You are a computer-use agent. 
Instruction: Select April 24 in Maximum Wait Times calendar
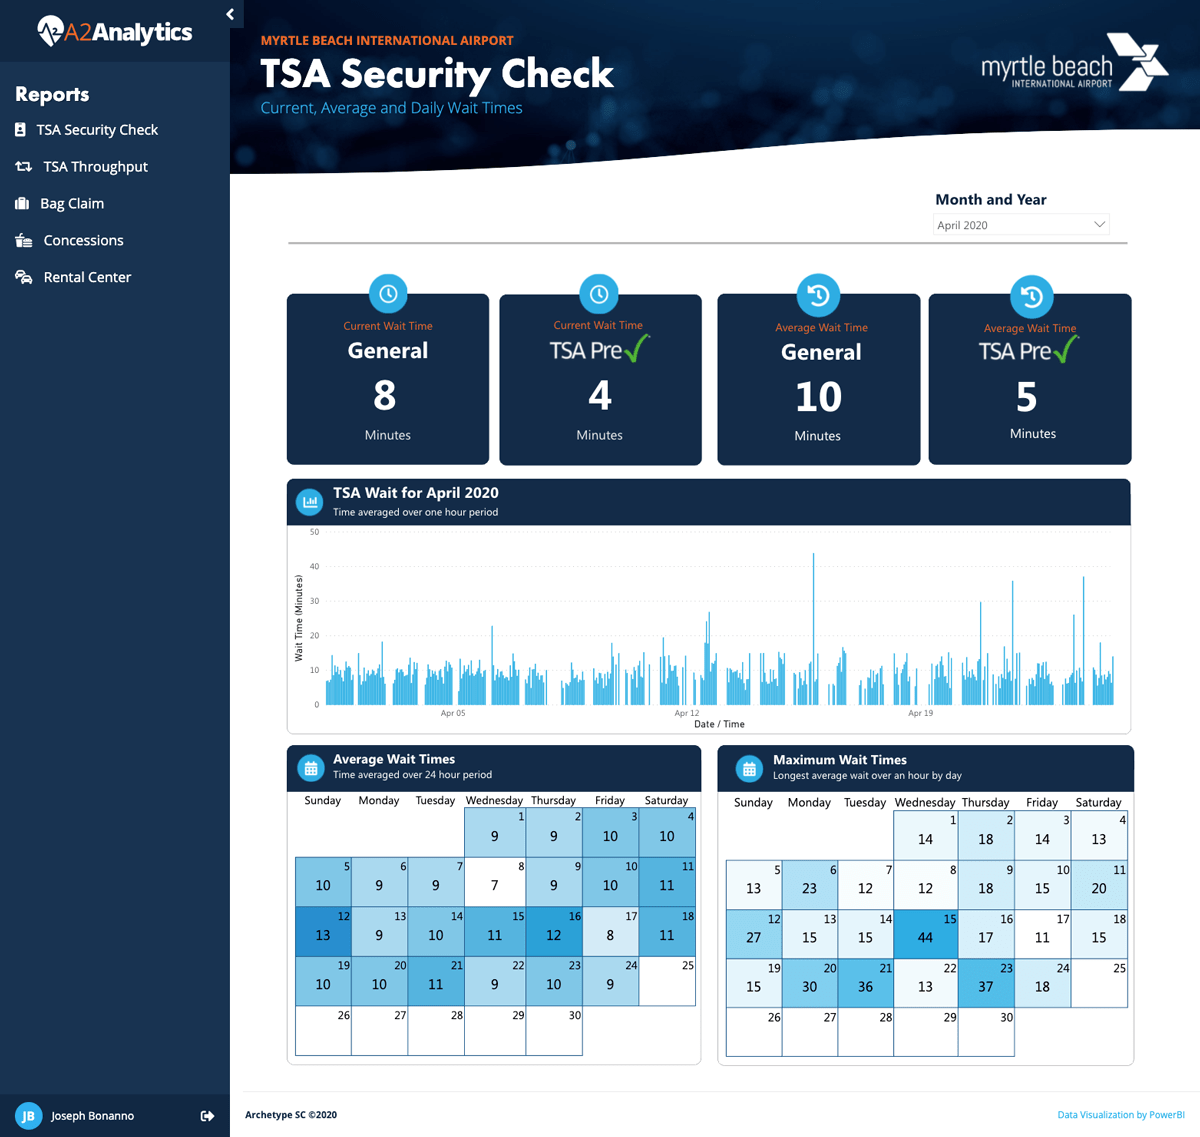(1043, 983)
